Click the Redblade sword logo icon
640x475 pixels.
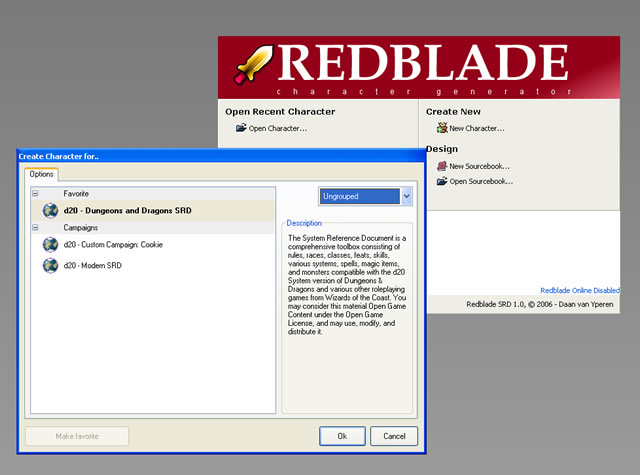(253, 64)
